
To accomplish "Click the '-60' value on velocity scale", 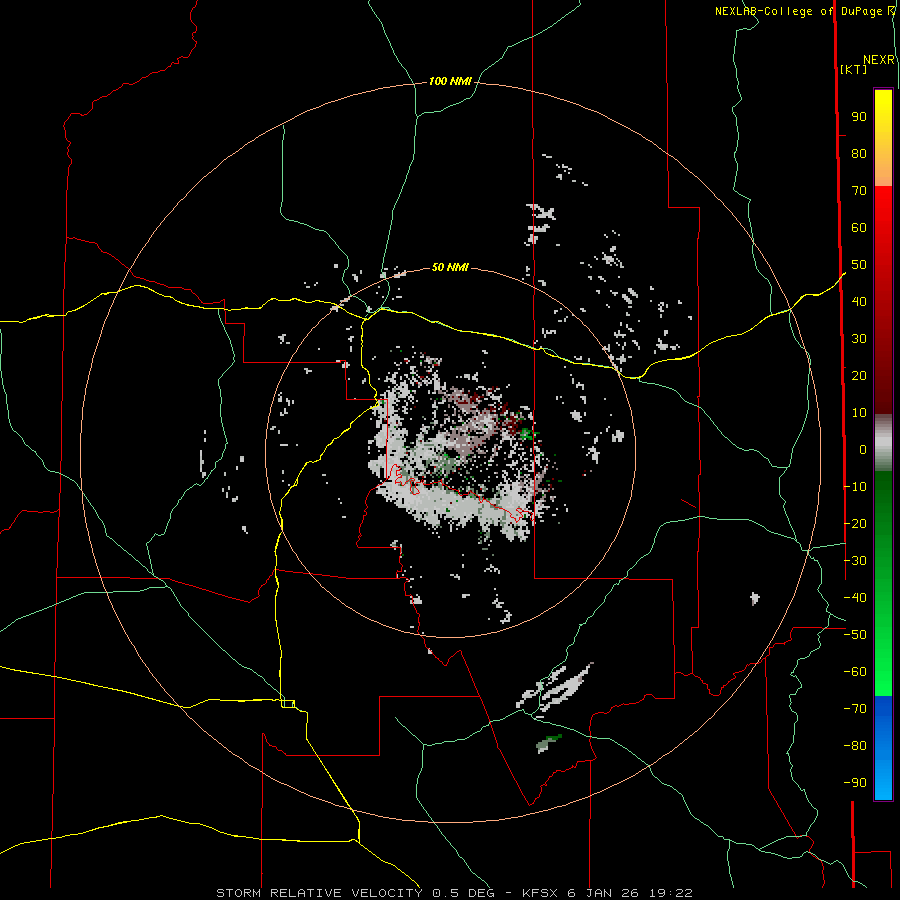I will (855, 672).
